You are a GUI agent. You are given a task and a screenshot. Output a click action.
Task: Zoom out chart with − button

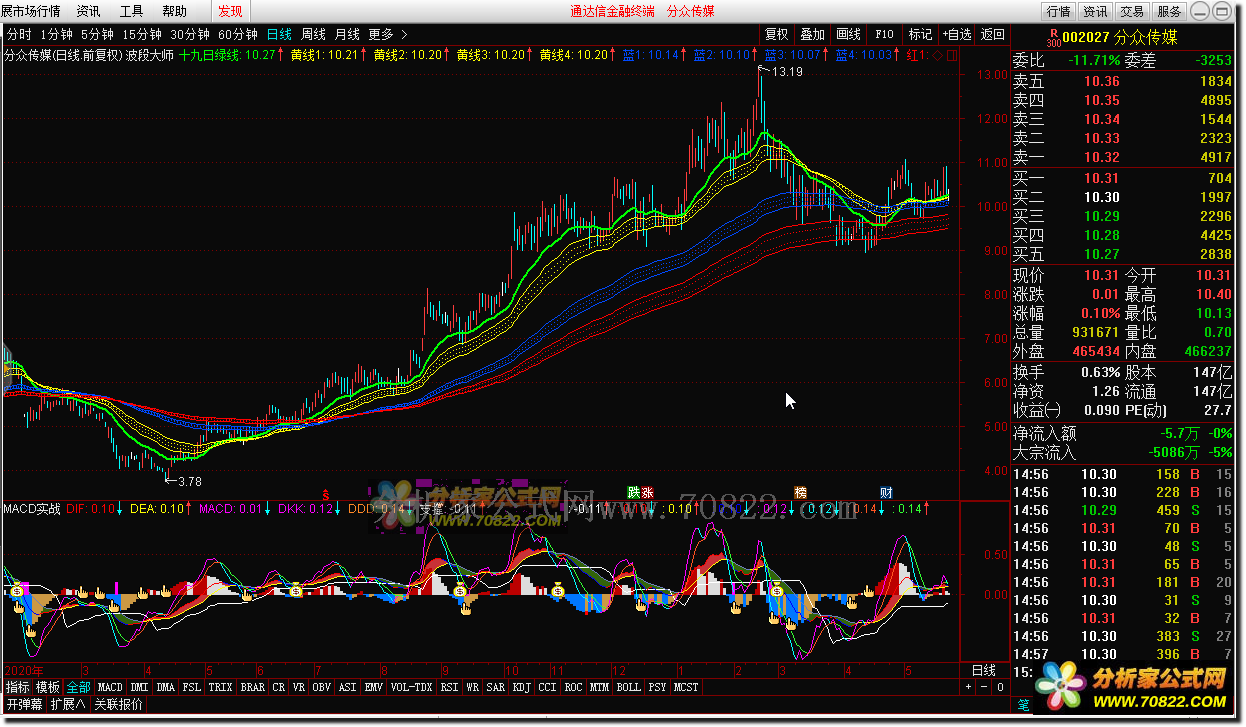[x=984, y=687]
